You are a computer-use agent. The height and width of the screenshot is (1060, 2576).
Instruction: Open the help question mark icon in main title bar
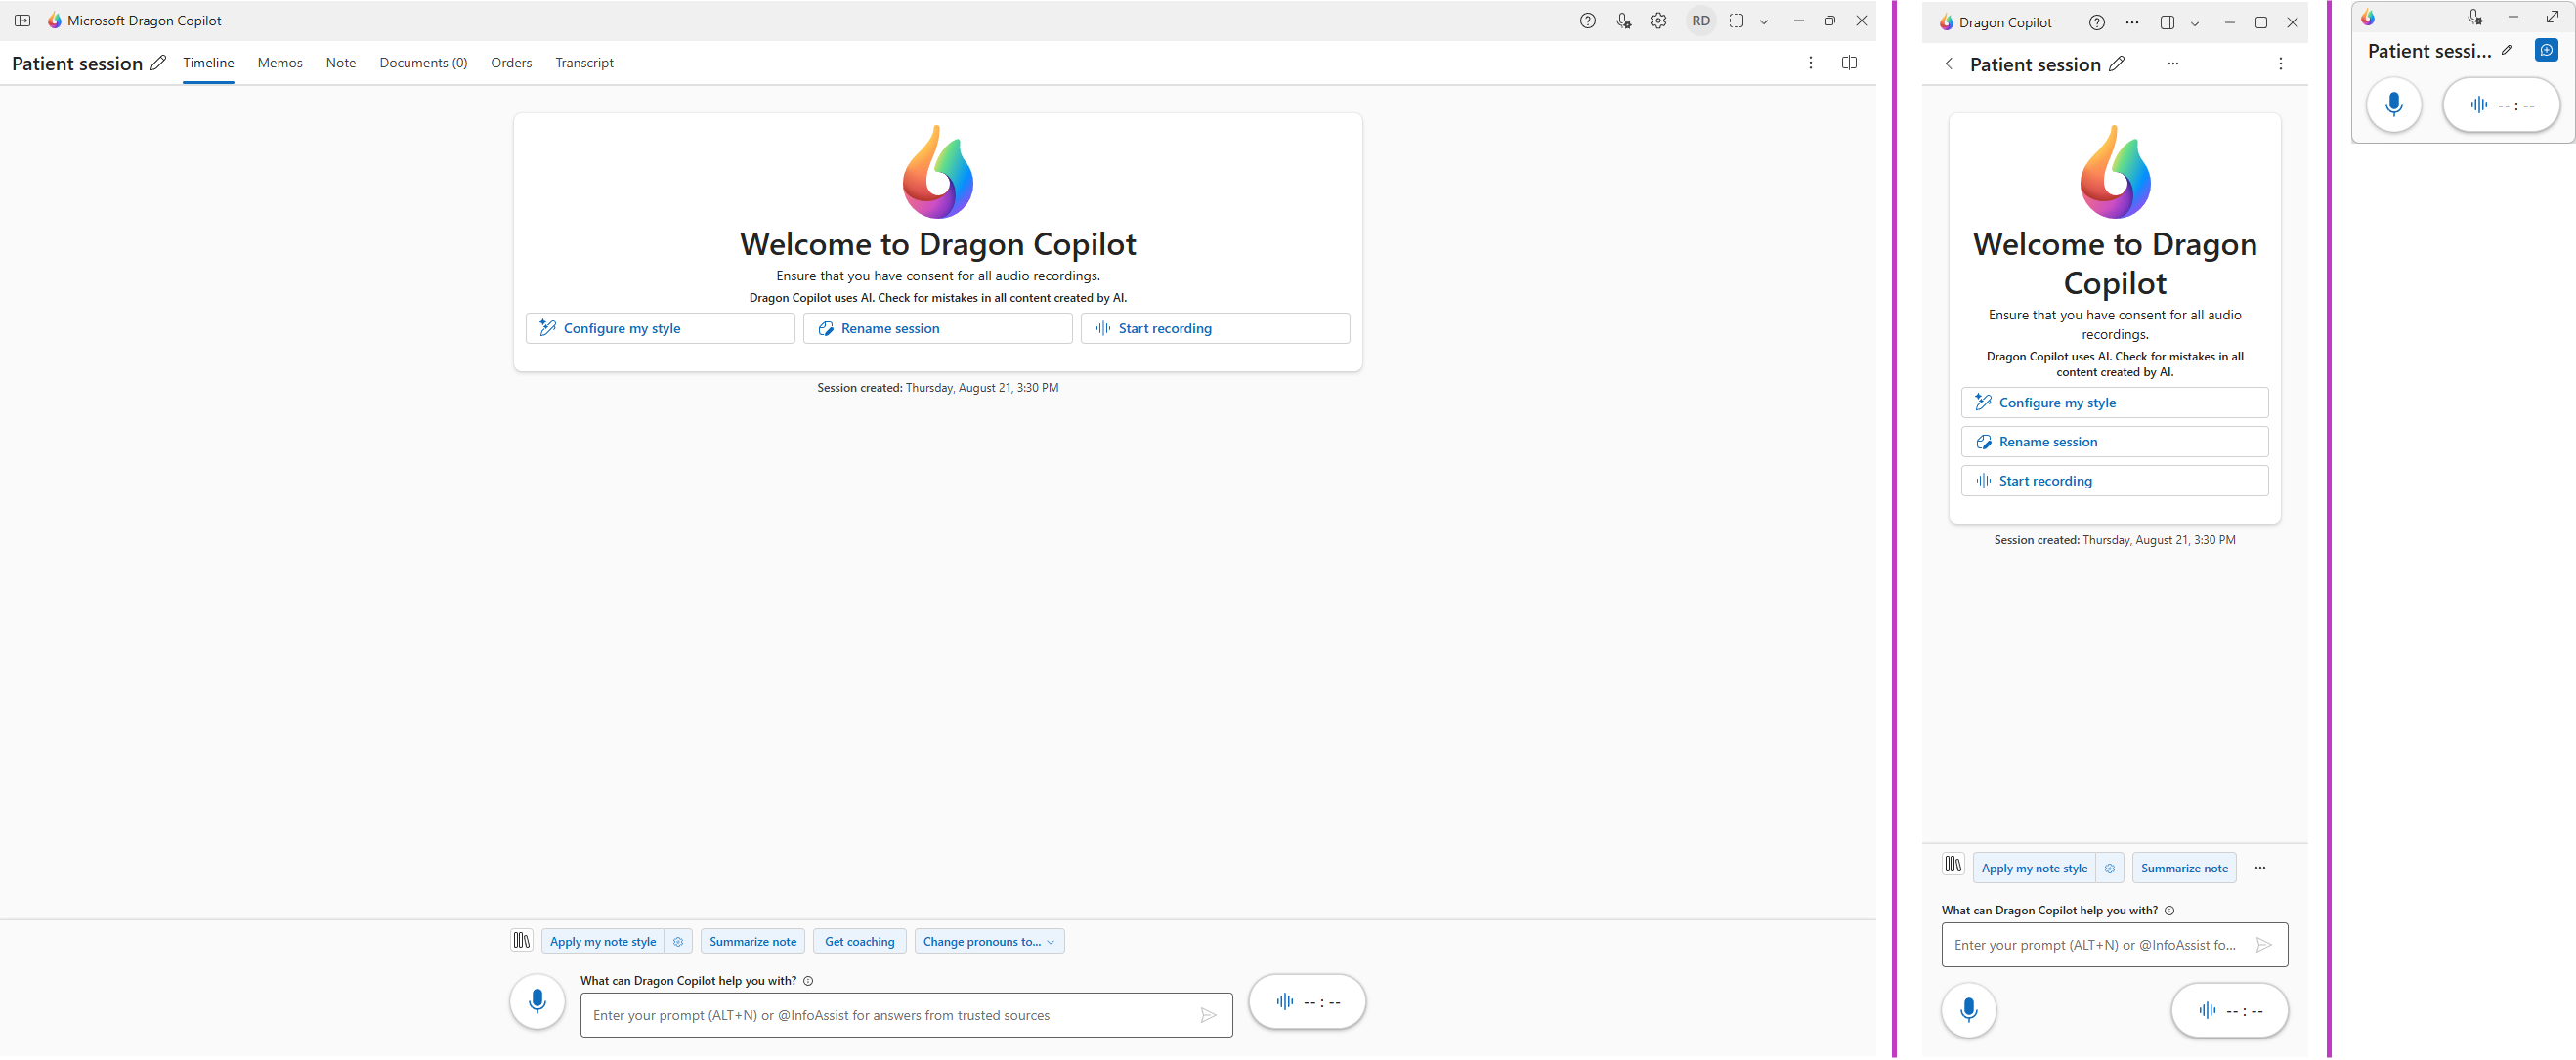coord(1587,21)
